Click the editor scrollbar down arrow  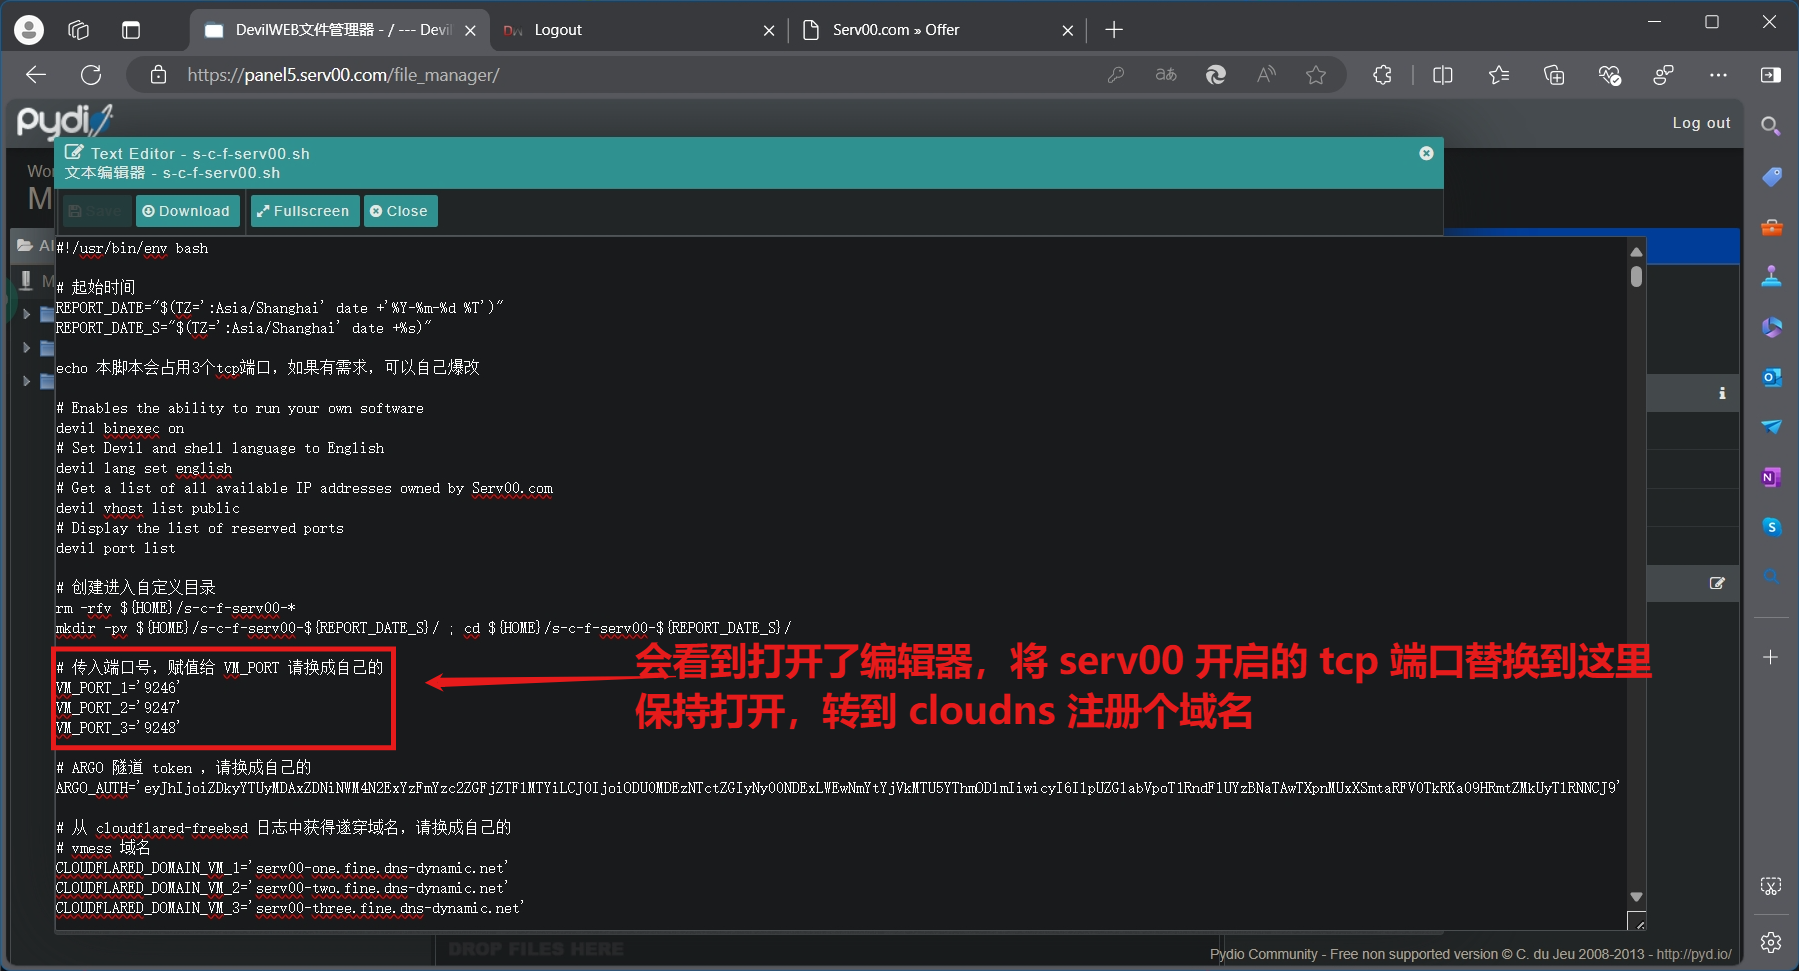[x=1636, y=897]
